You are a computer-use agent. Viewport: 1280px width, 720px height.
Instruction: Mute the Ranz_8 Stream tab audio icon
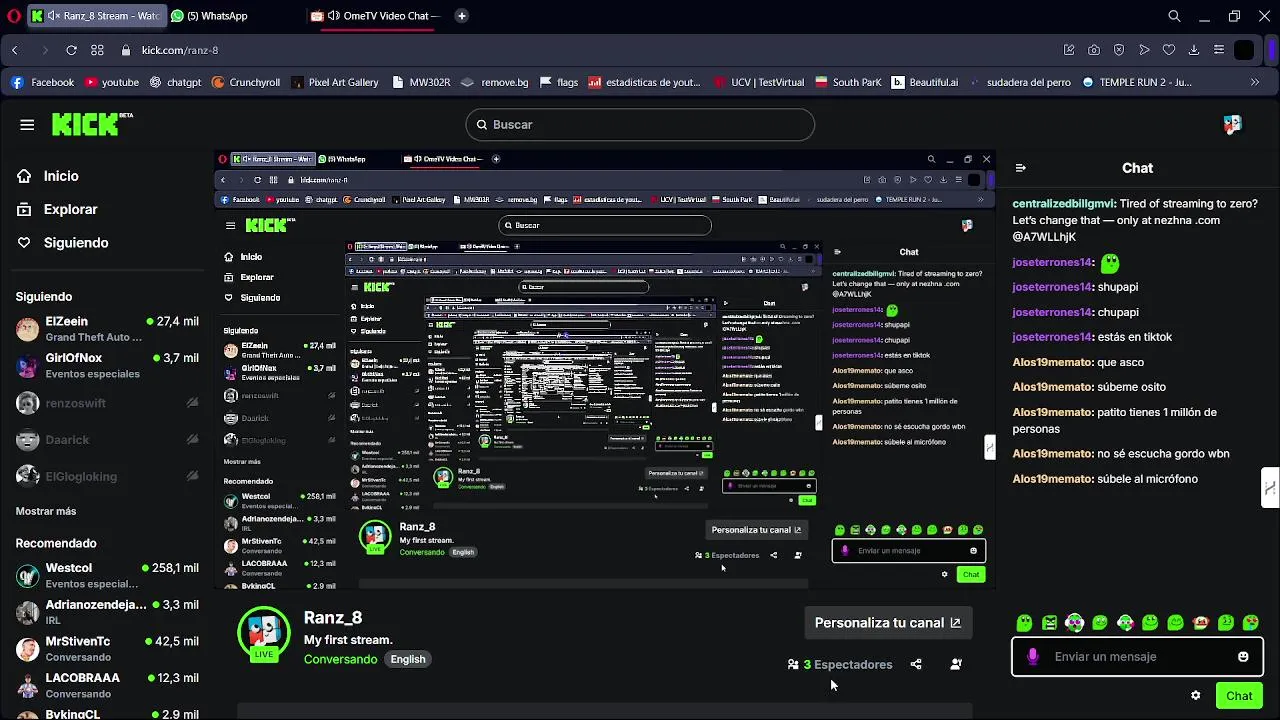click(x=52, y=16)
